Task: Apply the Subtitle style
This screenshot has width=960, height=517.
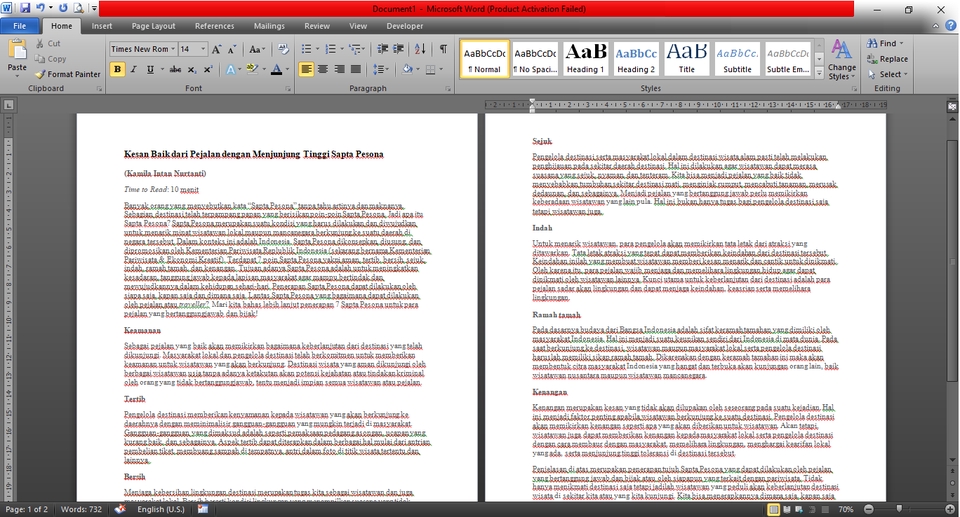Action: tap(737, 59)
